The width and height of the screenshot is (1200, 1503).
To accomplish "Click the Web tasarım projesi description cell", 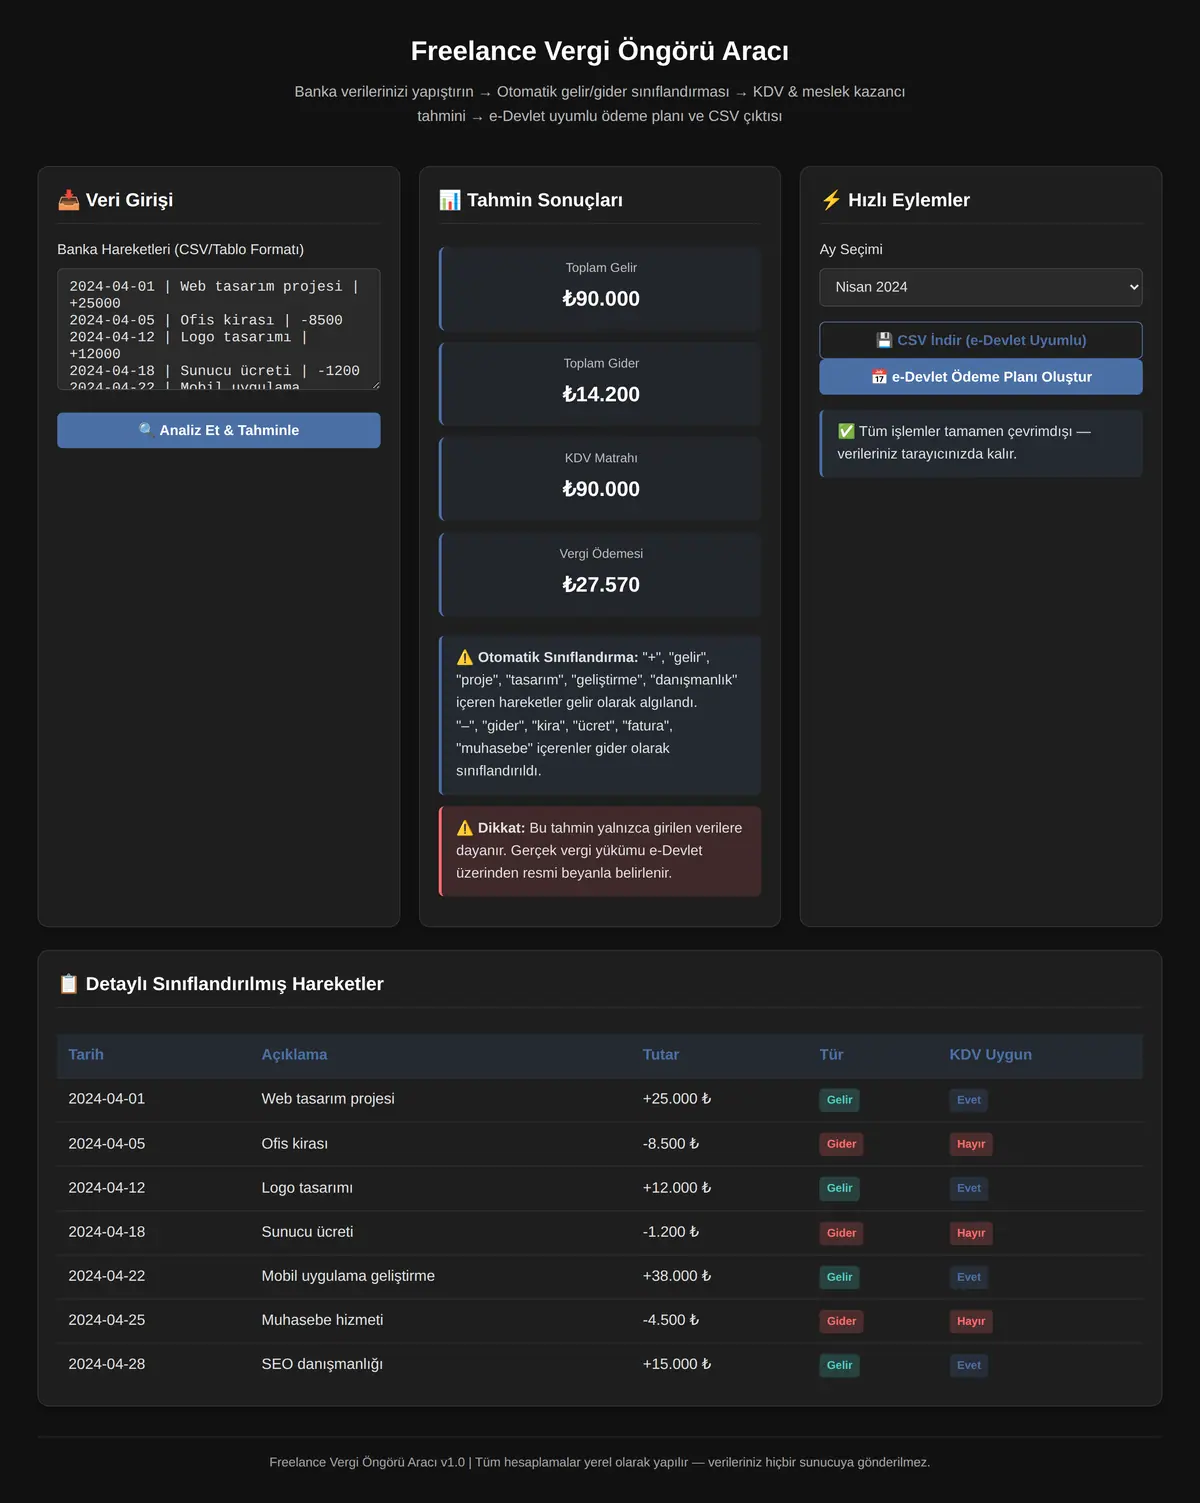I will pyautogui.click(x=328, y=1098).
